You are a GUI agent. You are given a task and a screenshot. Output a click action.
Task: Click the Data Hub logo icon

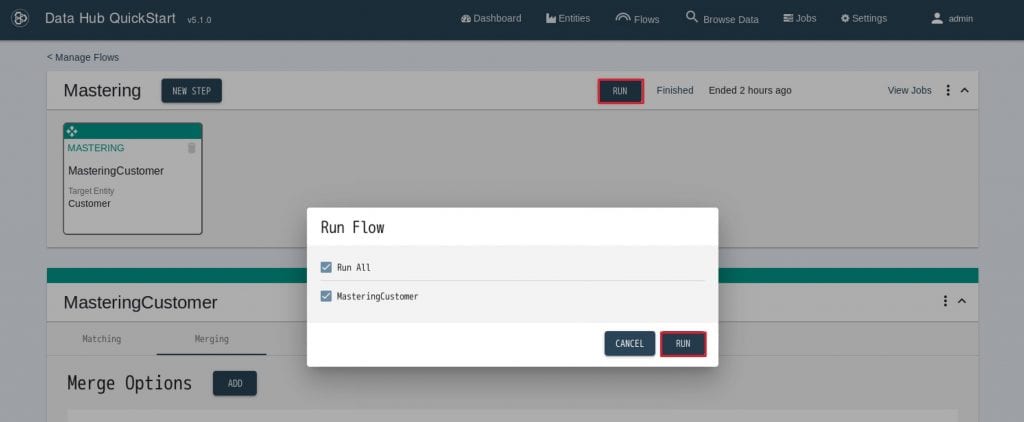tap(20, 19)
